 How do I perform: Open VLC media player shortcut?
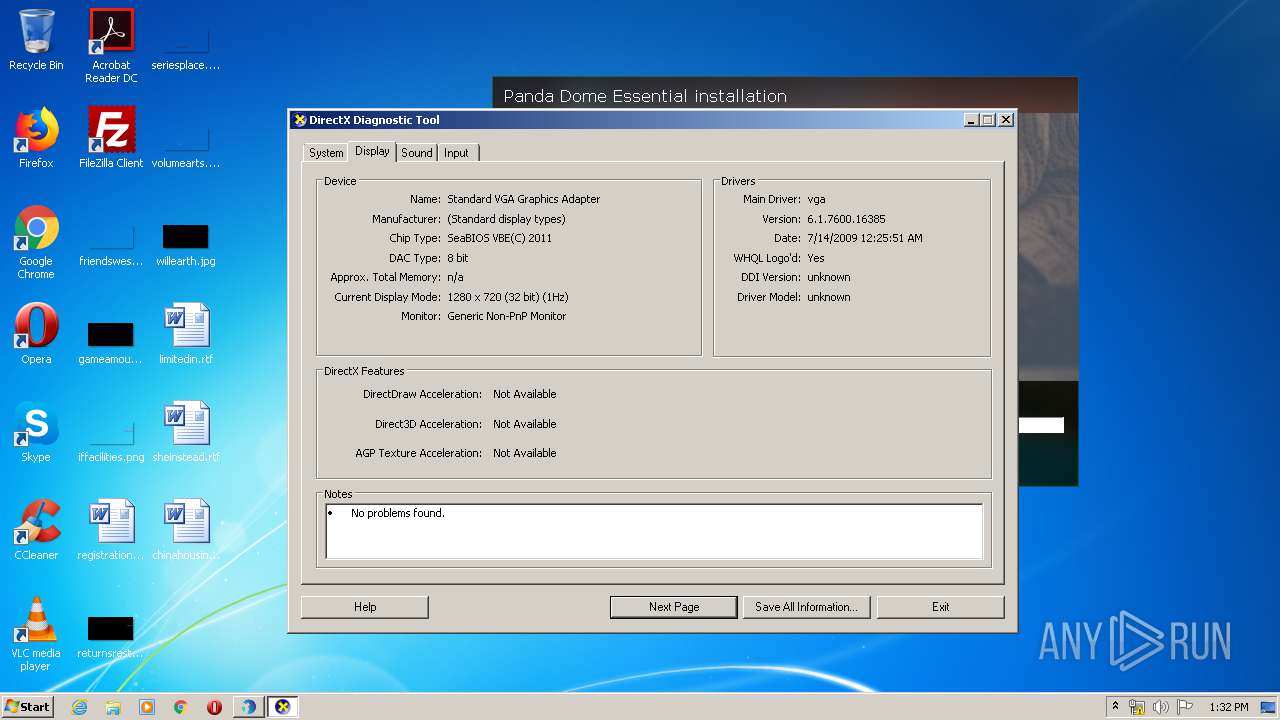[36, 634]
